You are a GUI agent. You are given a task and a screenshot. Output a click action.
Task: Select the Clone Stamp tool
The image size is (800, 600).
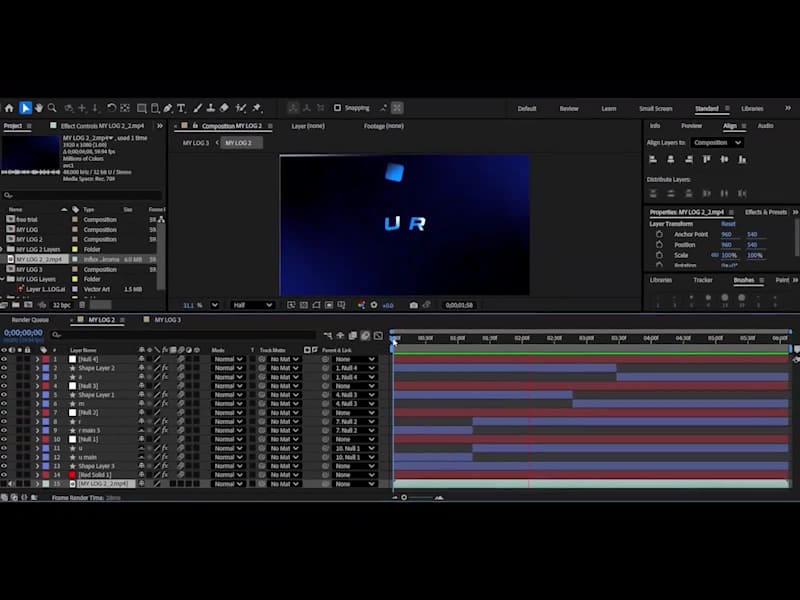tap(211, 108)
